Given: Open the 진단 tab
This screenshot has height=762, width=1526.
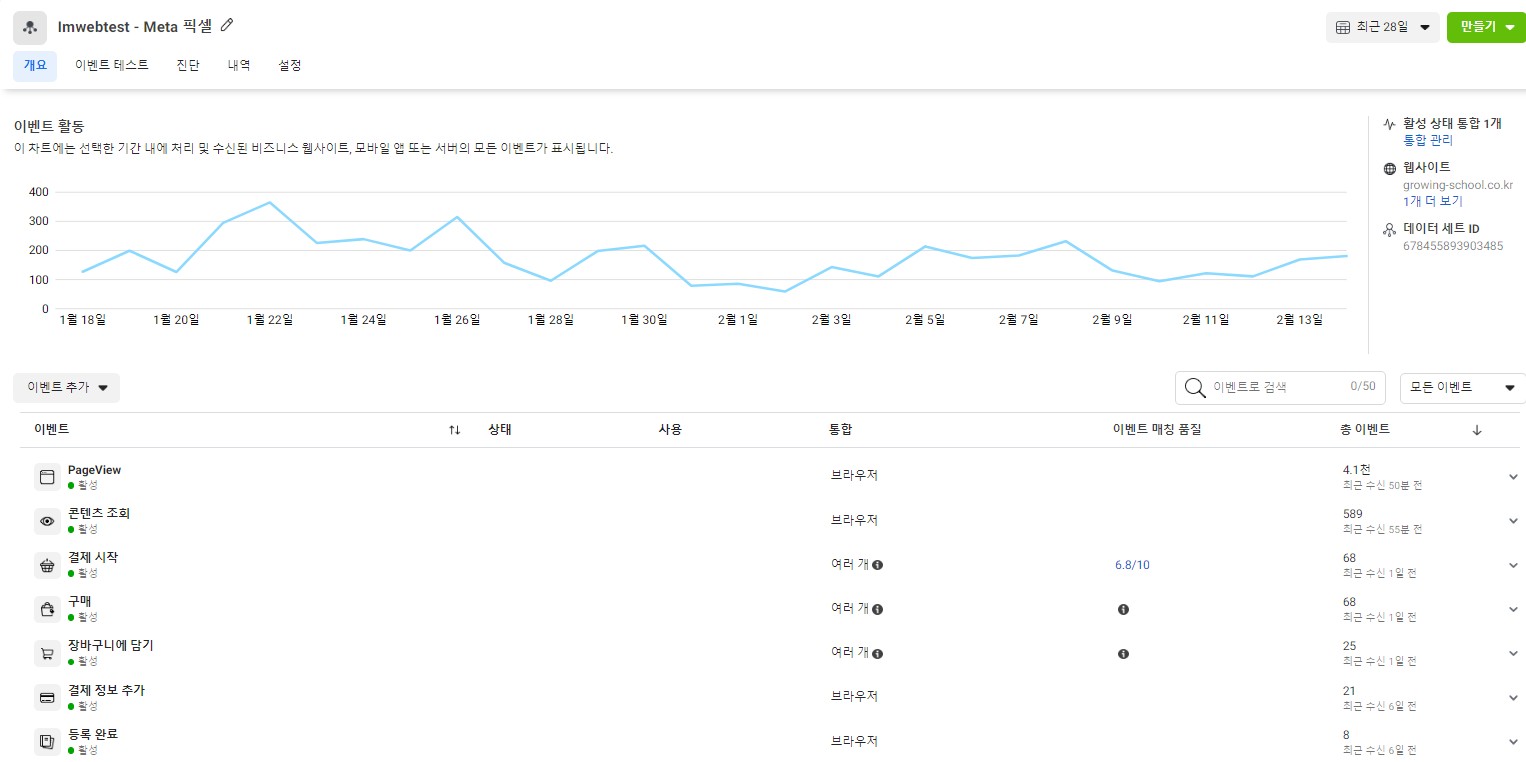Looking at the screenshot, I should click(188, 66).
